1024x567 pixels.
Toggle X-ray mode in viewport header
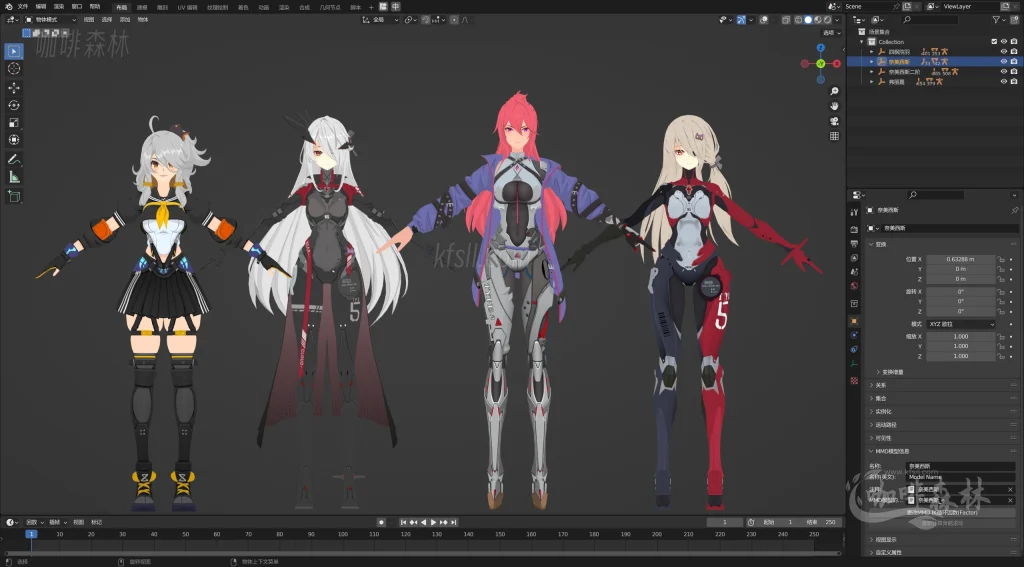pos(786,20)
